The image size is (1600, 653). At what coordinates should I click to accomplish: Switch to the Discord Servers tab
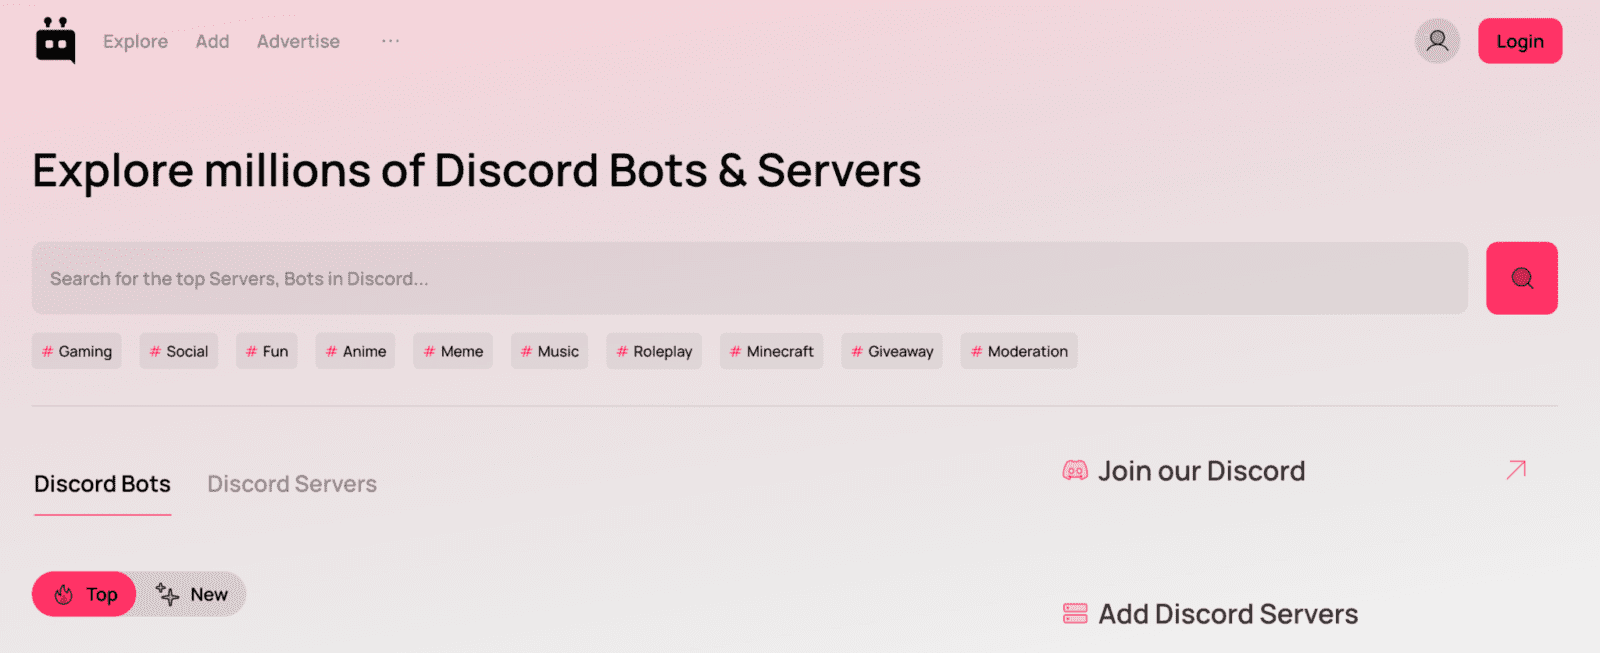tap(292, 484)
